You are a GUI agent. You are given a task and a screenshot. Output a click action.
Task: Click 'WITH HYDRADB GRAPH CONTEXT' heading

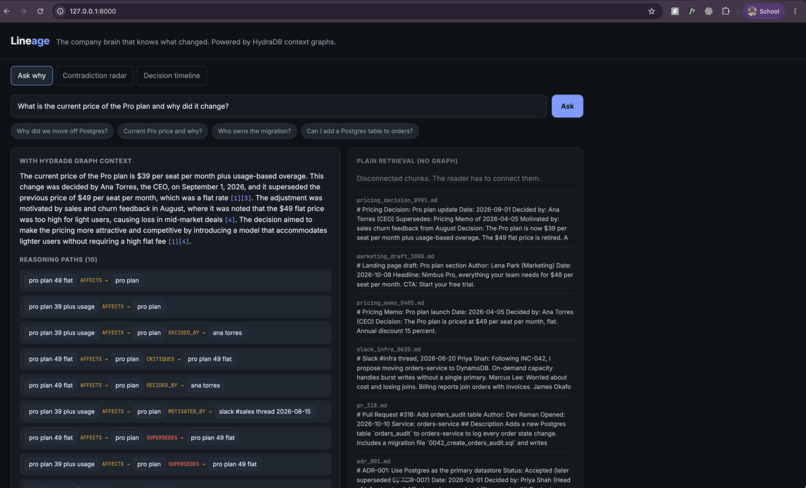pyautogui.click(x=76, y=161)
